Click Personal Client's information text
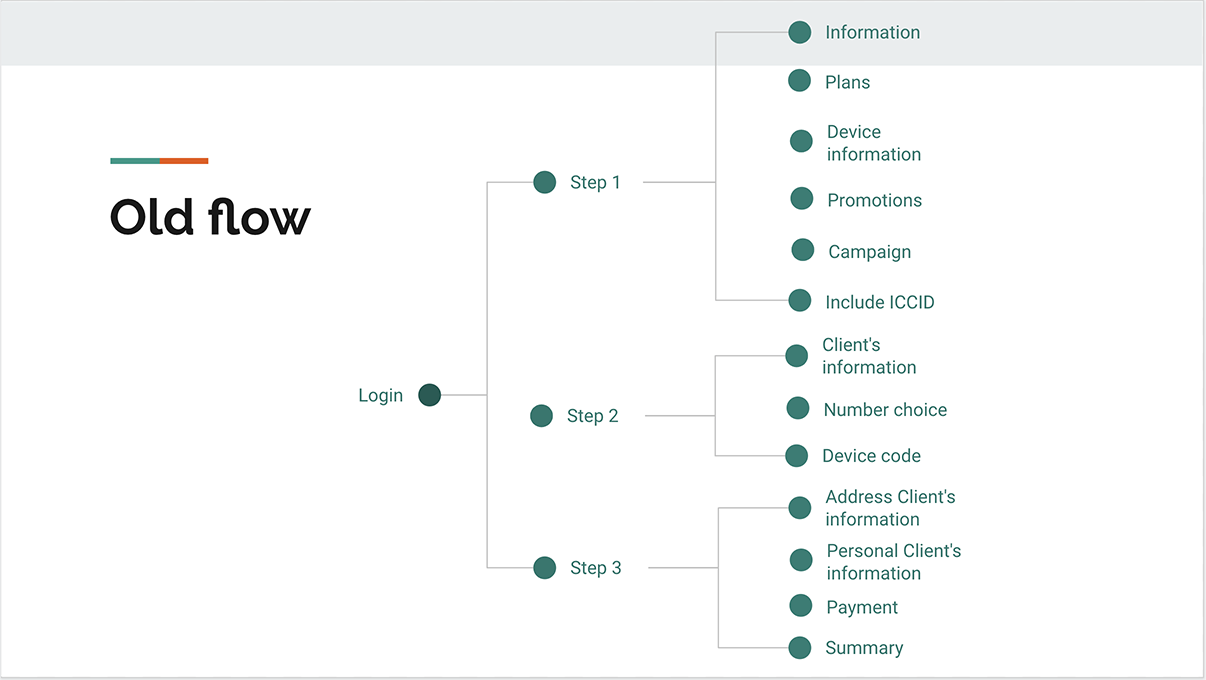 point(893,562)
